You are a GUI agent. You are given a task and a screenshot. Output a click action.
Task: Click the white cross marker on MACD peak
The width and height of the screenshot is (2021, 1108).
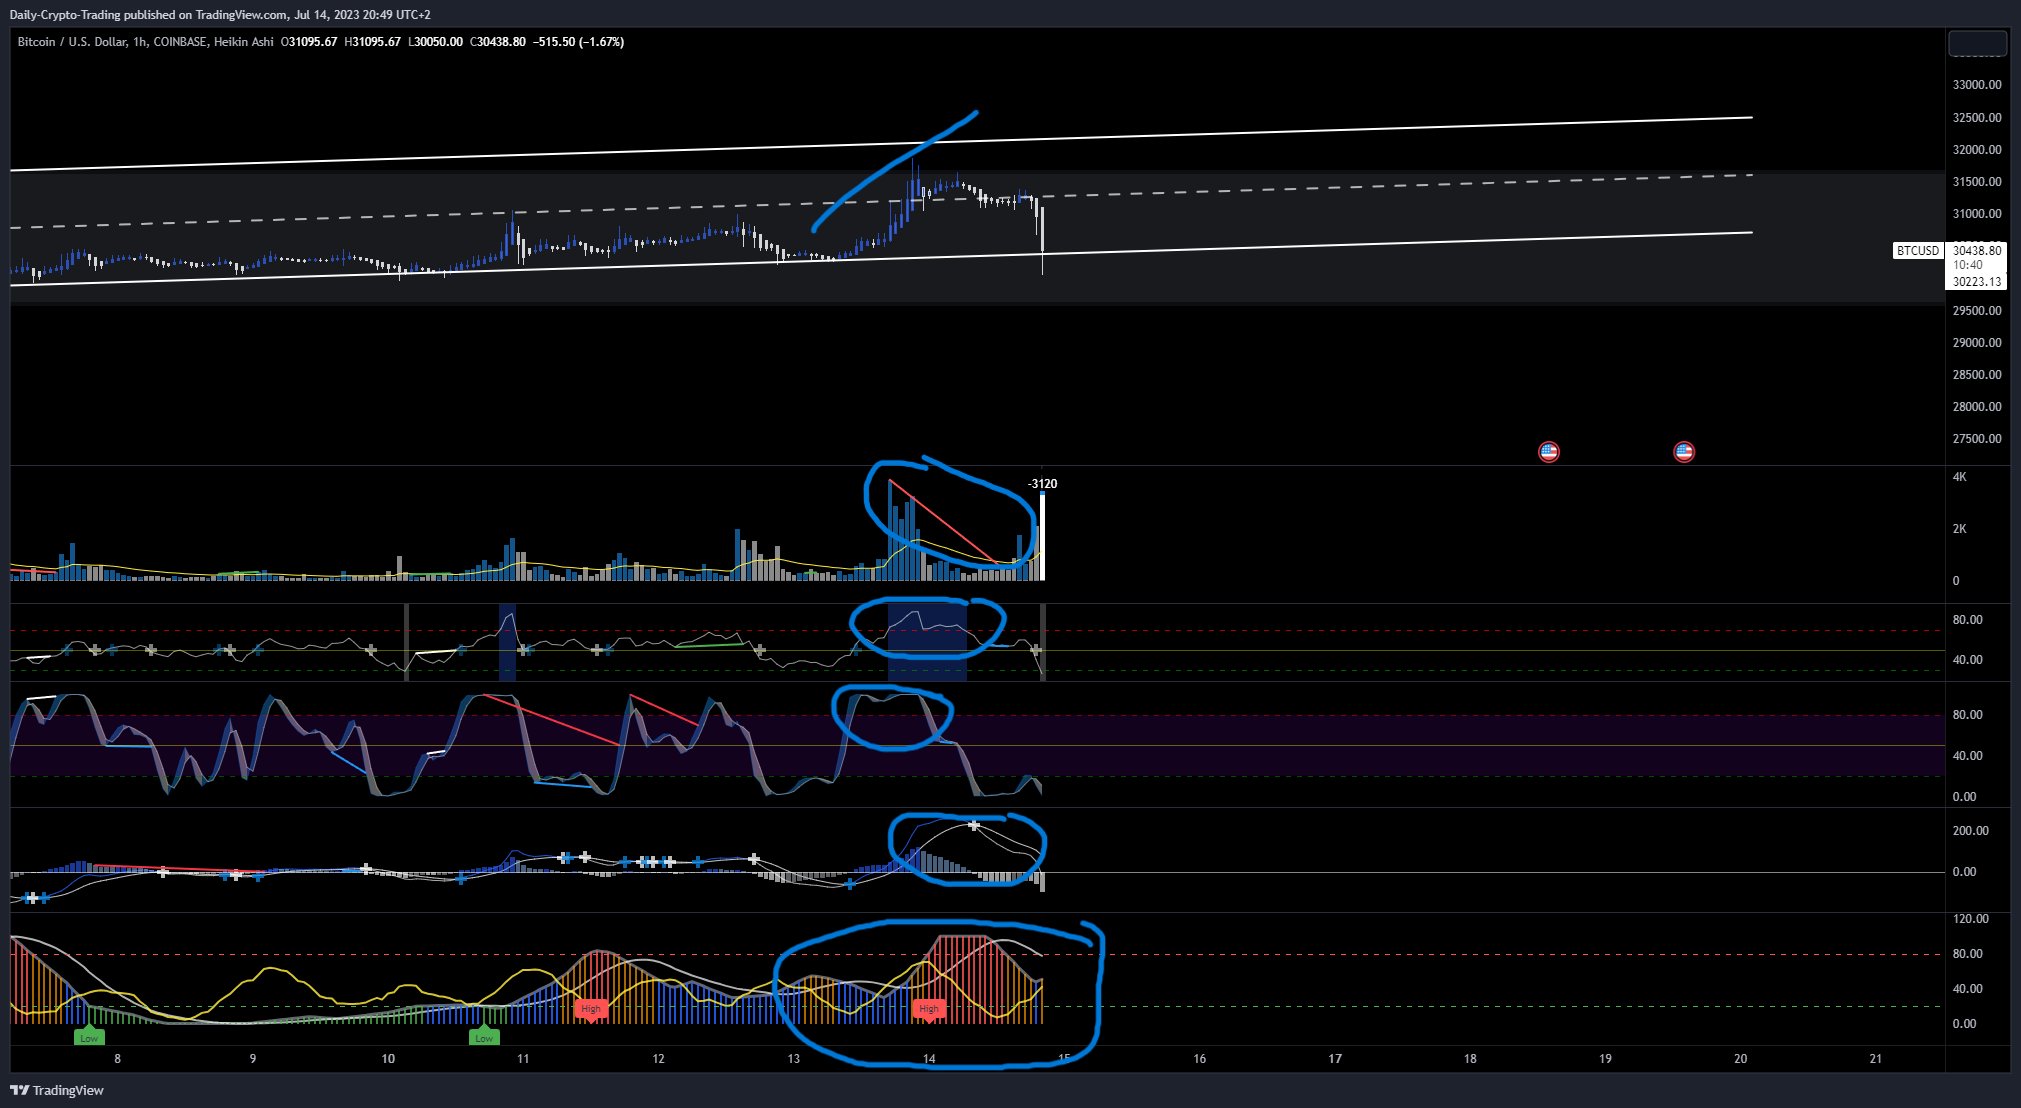(974, 826)
